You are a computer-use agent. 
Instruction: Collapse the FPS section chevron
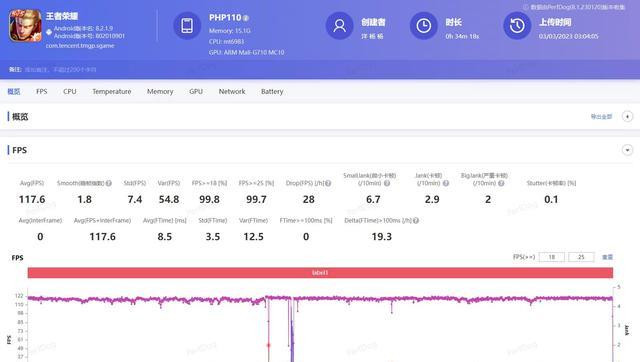coord(627,150)
